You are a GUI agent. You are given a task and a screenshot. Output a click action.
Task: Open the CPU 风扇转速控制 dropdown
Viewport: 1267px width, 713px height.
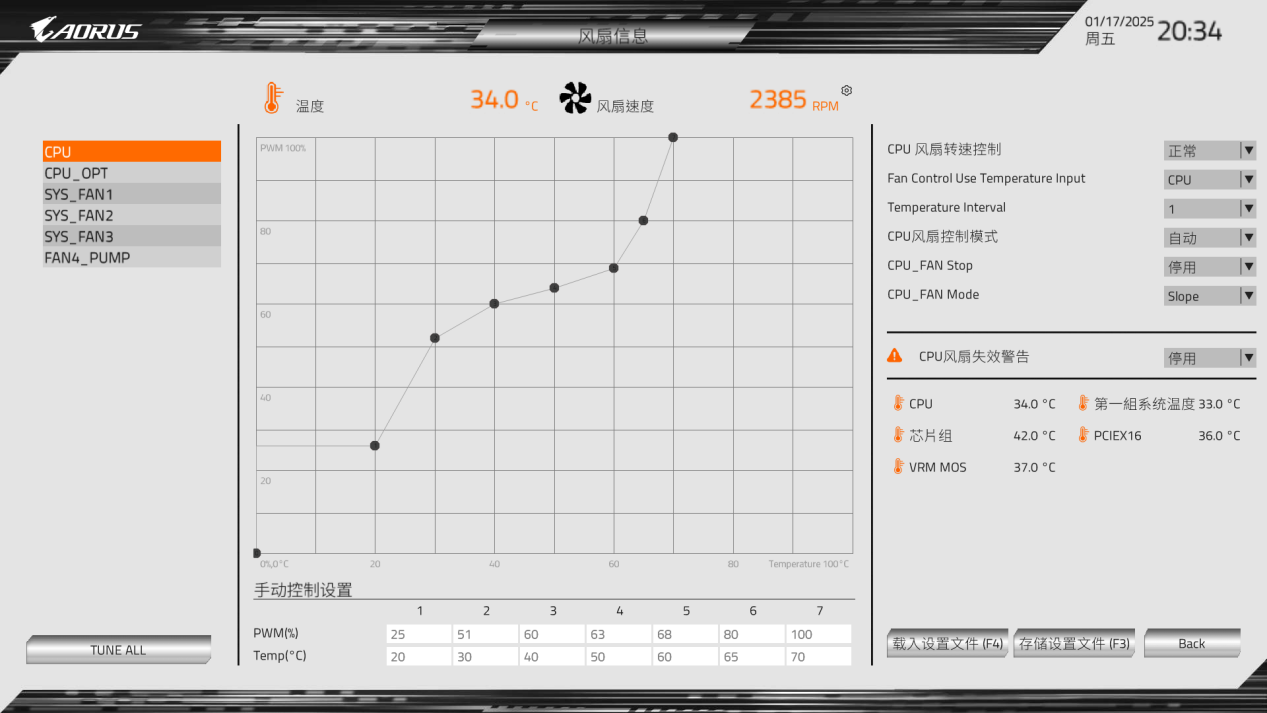(1210, 151)
